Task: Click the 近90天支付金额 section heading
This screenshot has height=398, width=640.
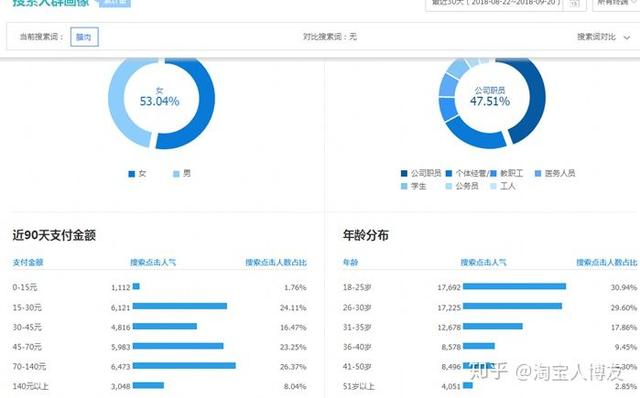Action: (54, 235)
